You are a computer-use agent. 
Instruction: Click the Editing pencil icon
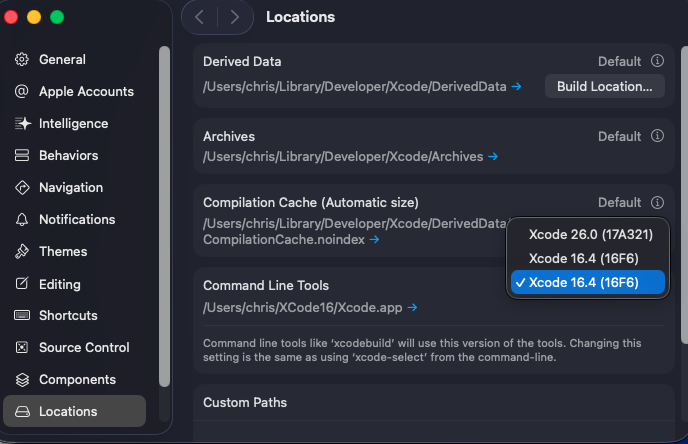tap(22, 283)
